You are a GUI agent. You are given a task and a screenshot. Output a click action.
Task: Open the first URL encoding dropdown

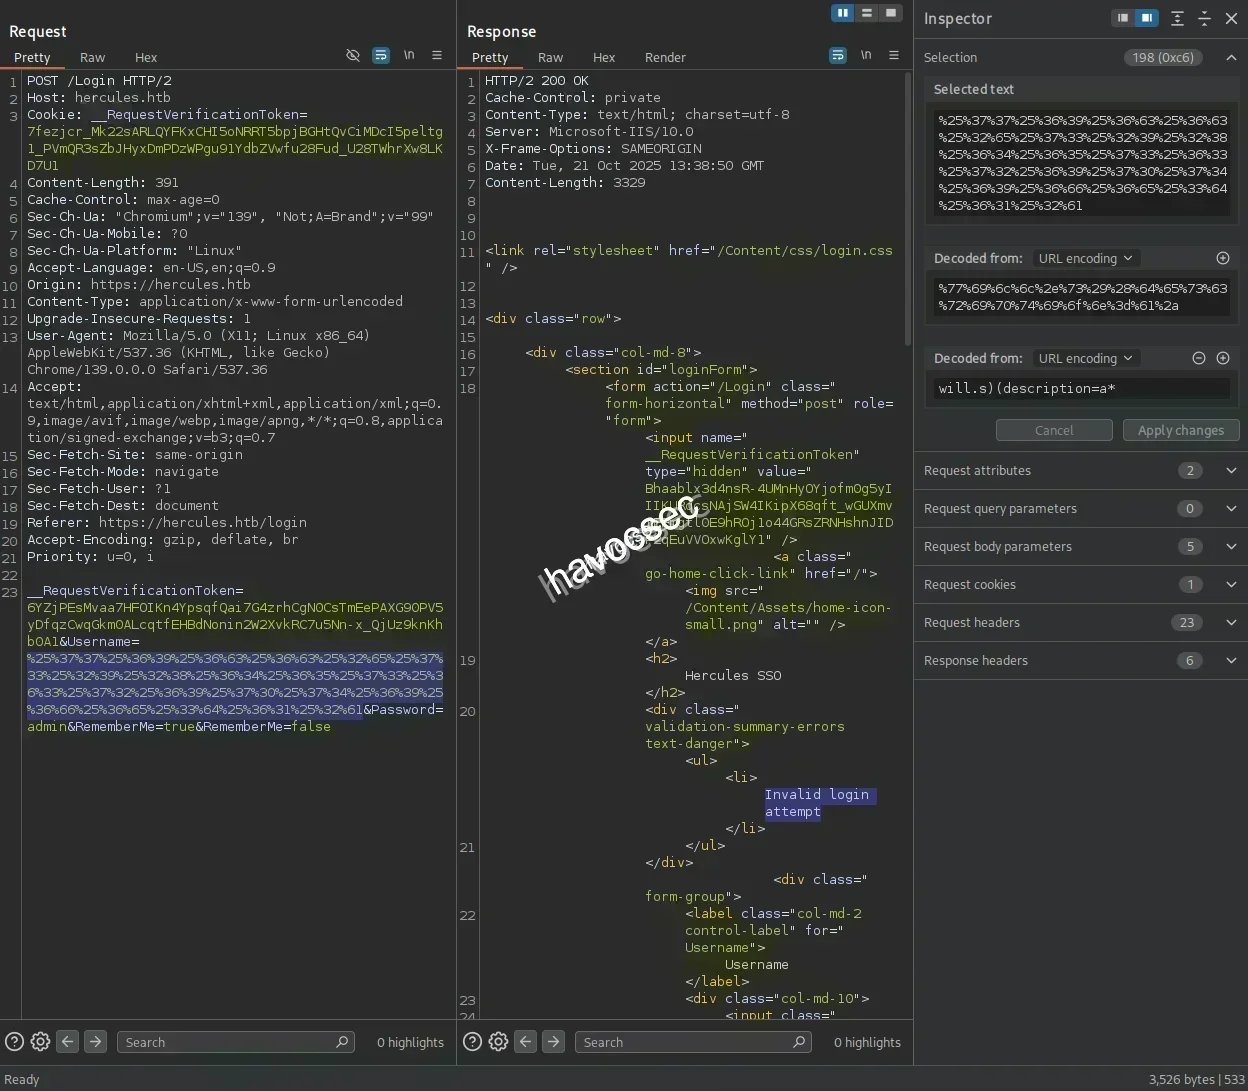coord(1085,258)
